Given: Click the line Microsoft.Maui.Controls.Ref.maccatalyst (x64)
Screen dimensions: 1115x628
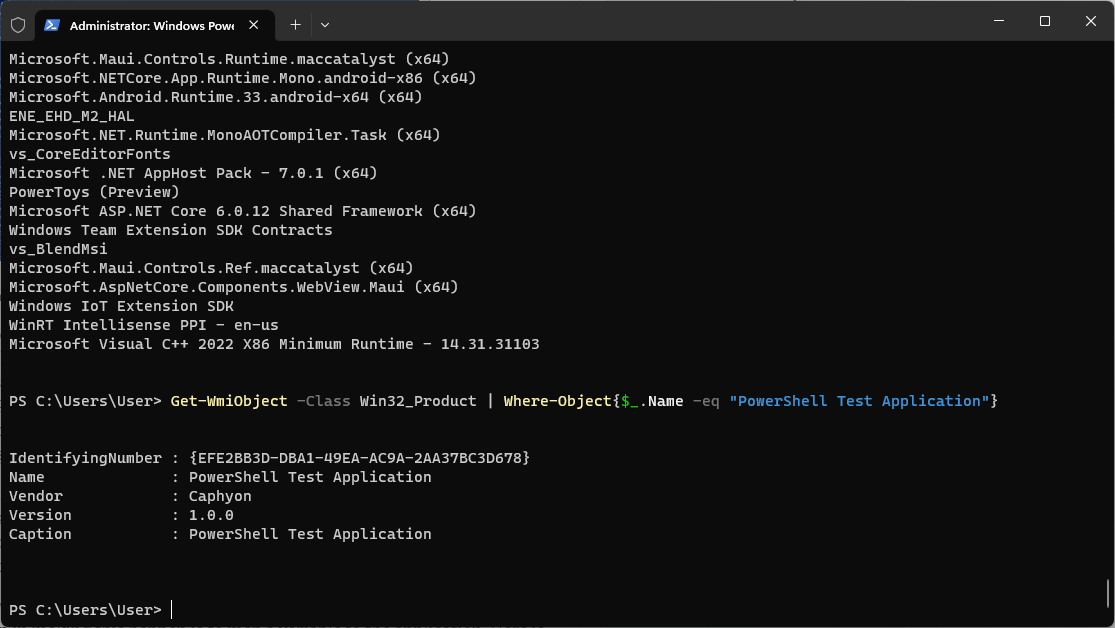Looking at the screenshot, I should [211, 268].
